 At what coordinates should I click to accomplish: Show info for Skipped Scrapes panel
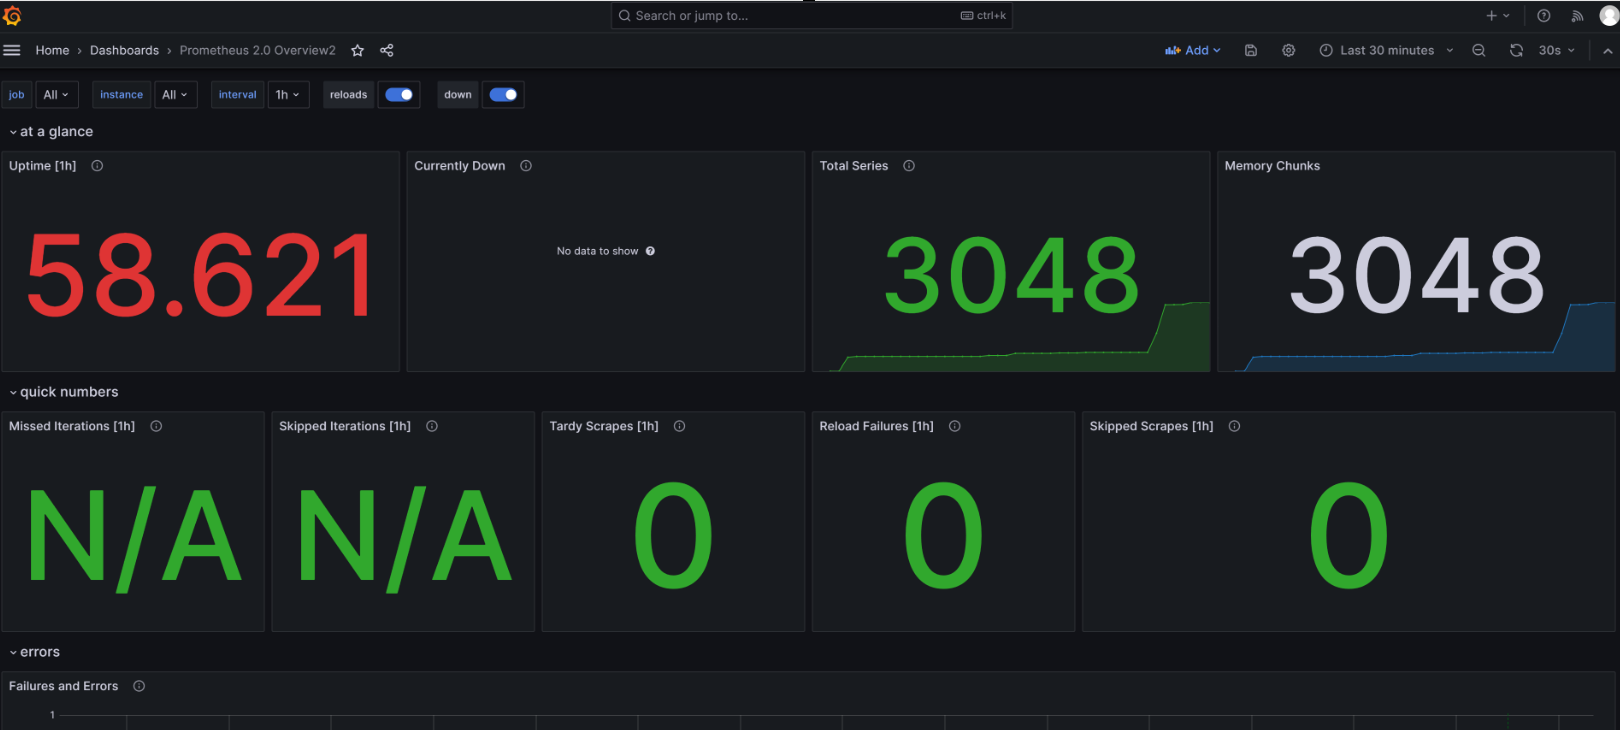click(1234, 426)
